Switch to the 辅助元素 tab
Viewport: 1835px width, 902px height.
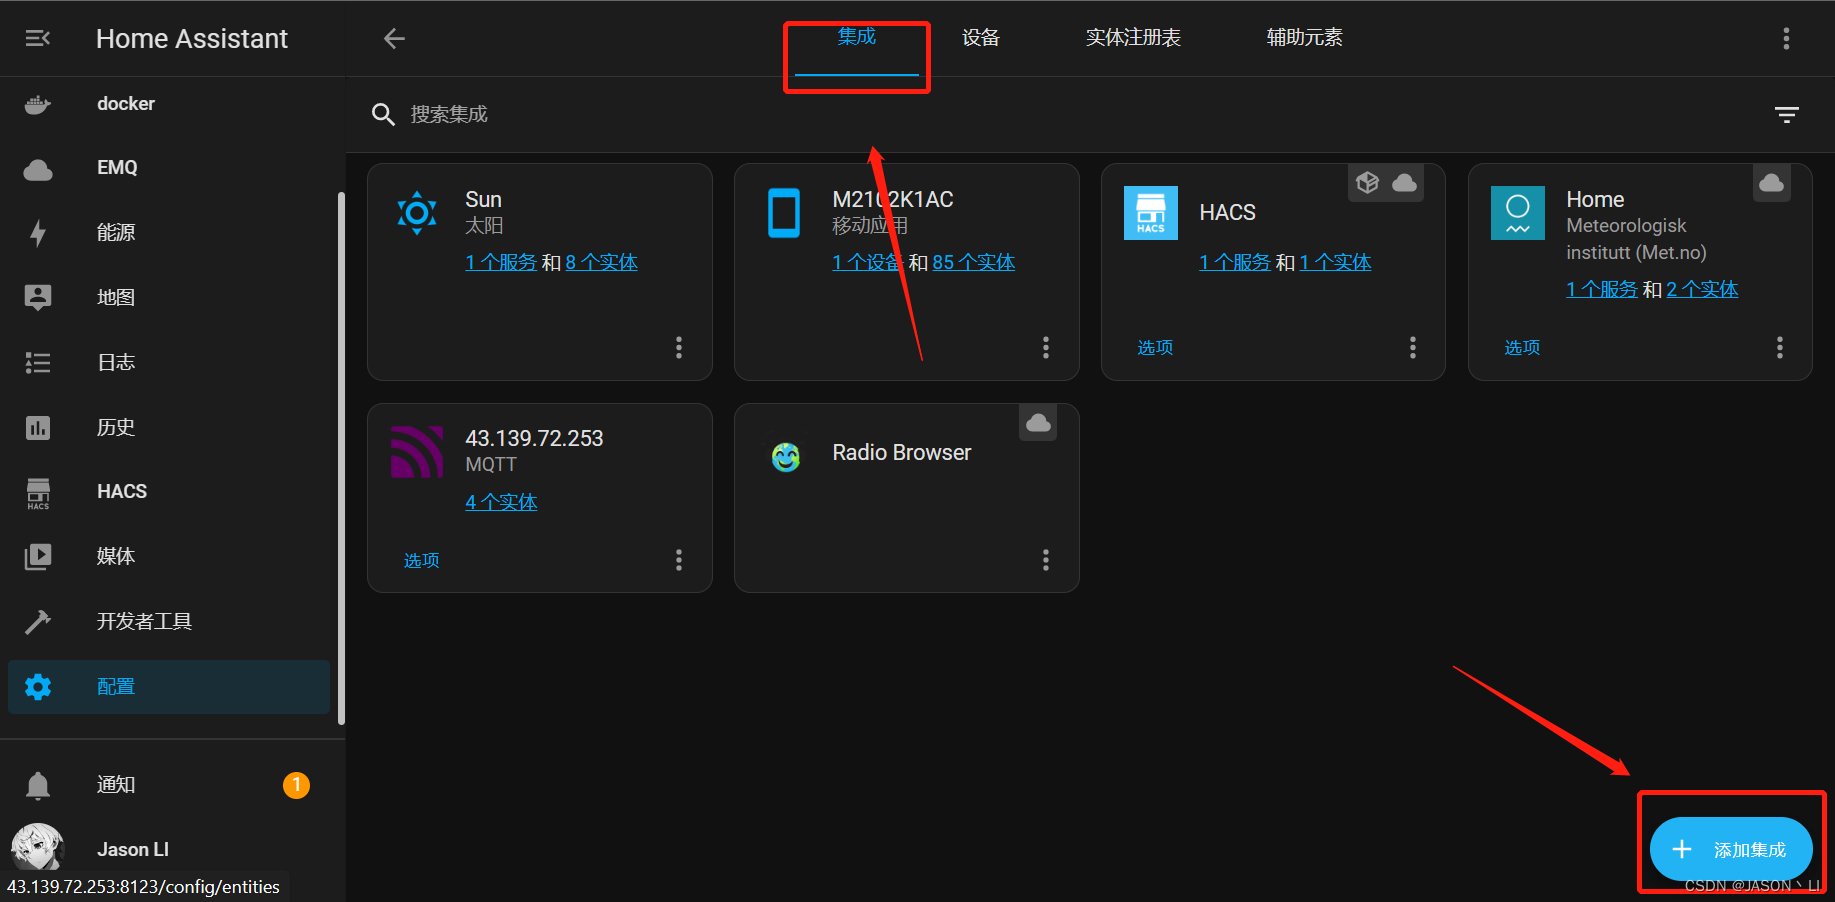click(x=1304, y=38)
